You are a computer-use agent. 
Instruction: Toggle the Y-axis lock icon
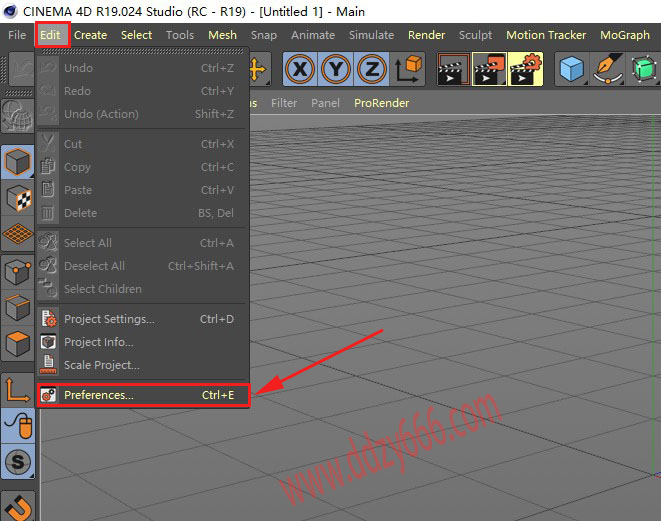(336, 69)
